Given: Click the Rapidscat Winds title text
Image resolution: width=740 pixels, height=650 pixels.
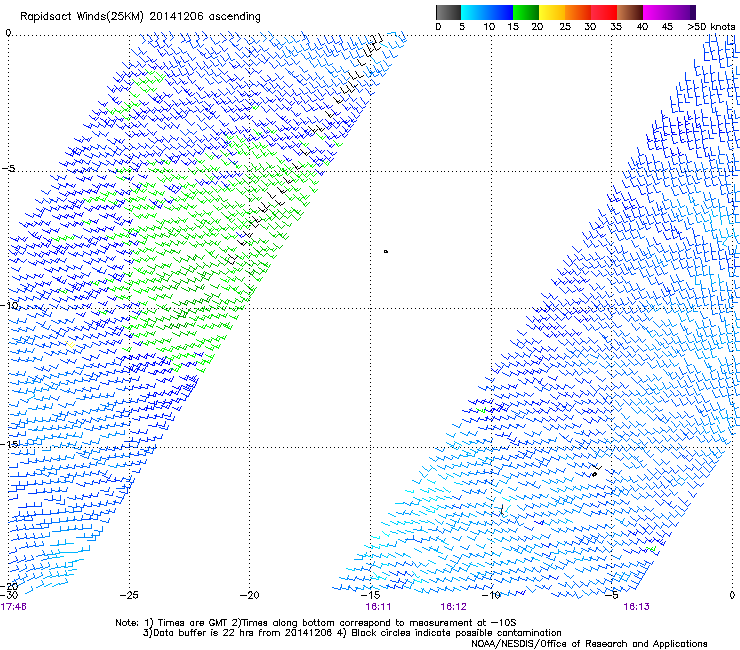Looking at the screenshot, I should 140,17.
